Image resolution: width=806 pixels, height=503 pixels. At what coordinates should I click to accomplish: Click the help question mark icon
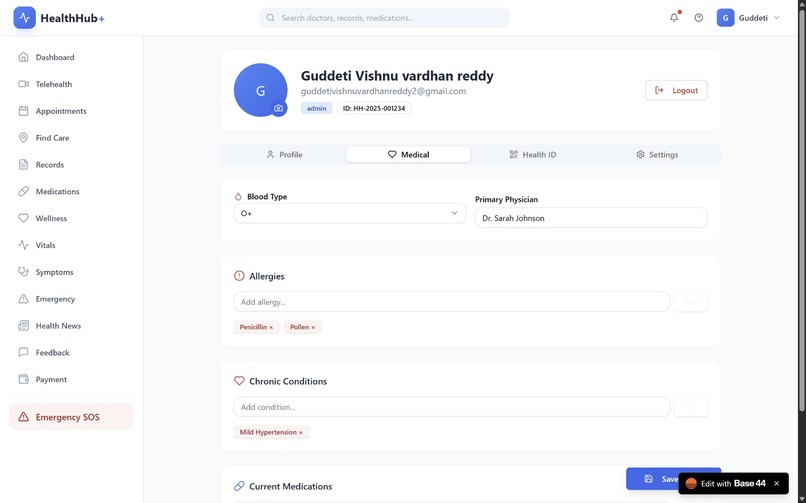pos(699,17)
